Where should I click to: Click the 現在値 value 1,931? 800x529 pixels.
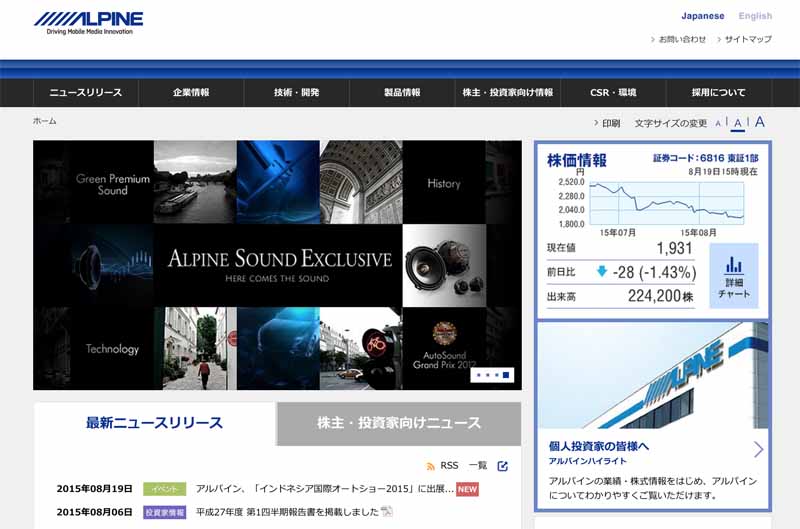click(674, 248)
